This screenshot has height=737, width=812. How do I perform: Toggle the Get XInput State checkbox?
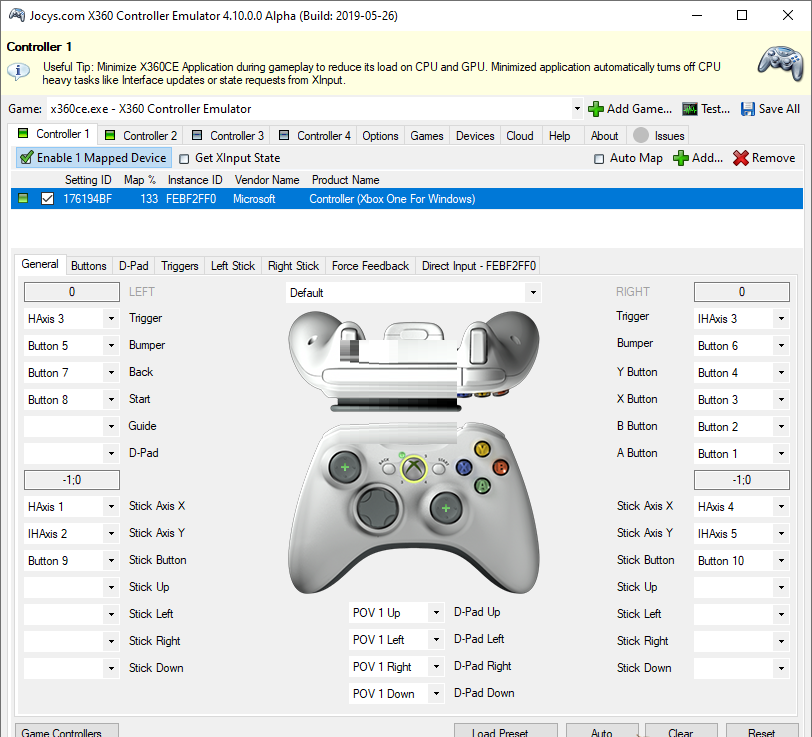click(184, 158)
